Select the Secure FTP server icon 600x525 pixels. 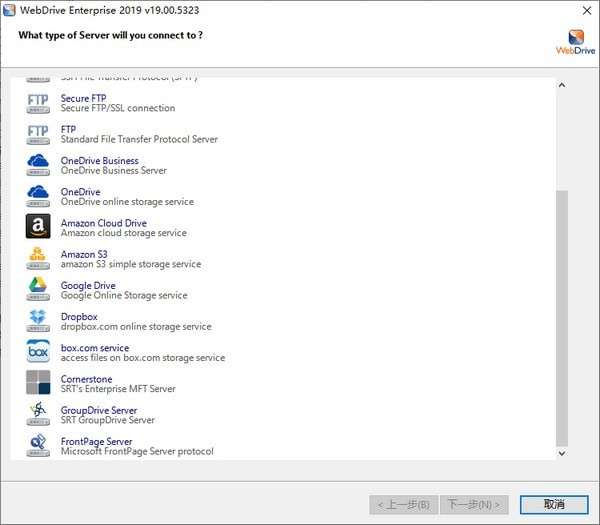pyautogui.click(x=38, y=103)
